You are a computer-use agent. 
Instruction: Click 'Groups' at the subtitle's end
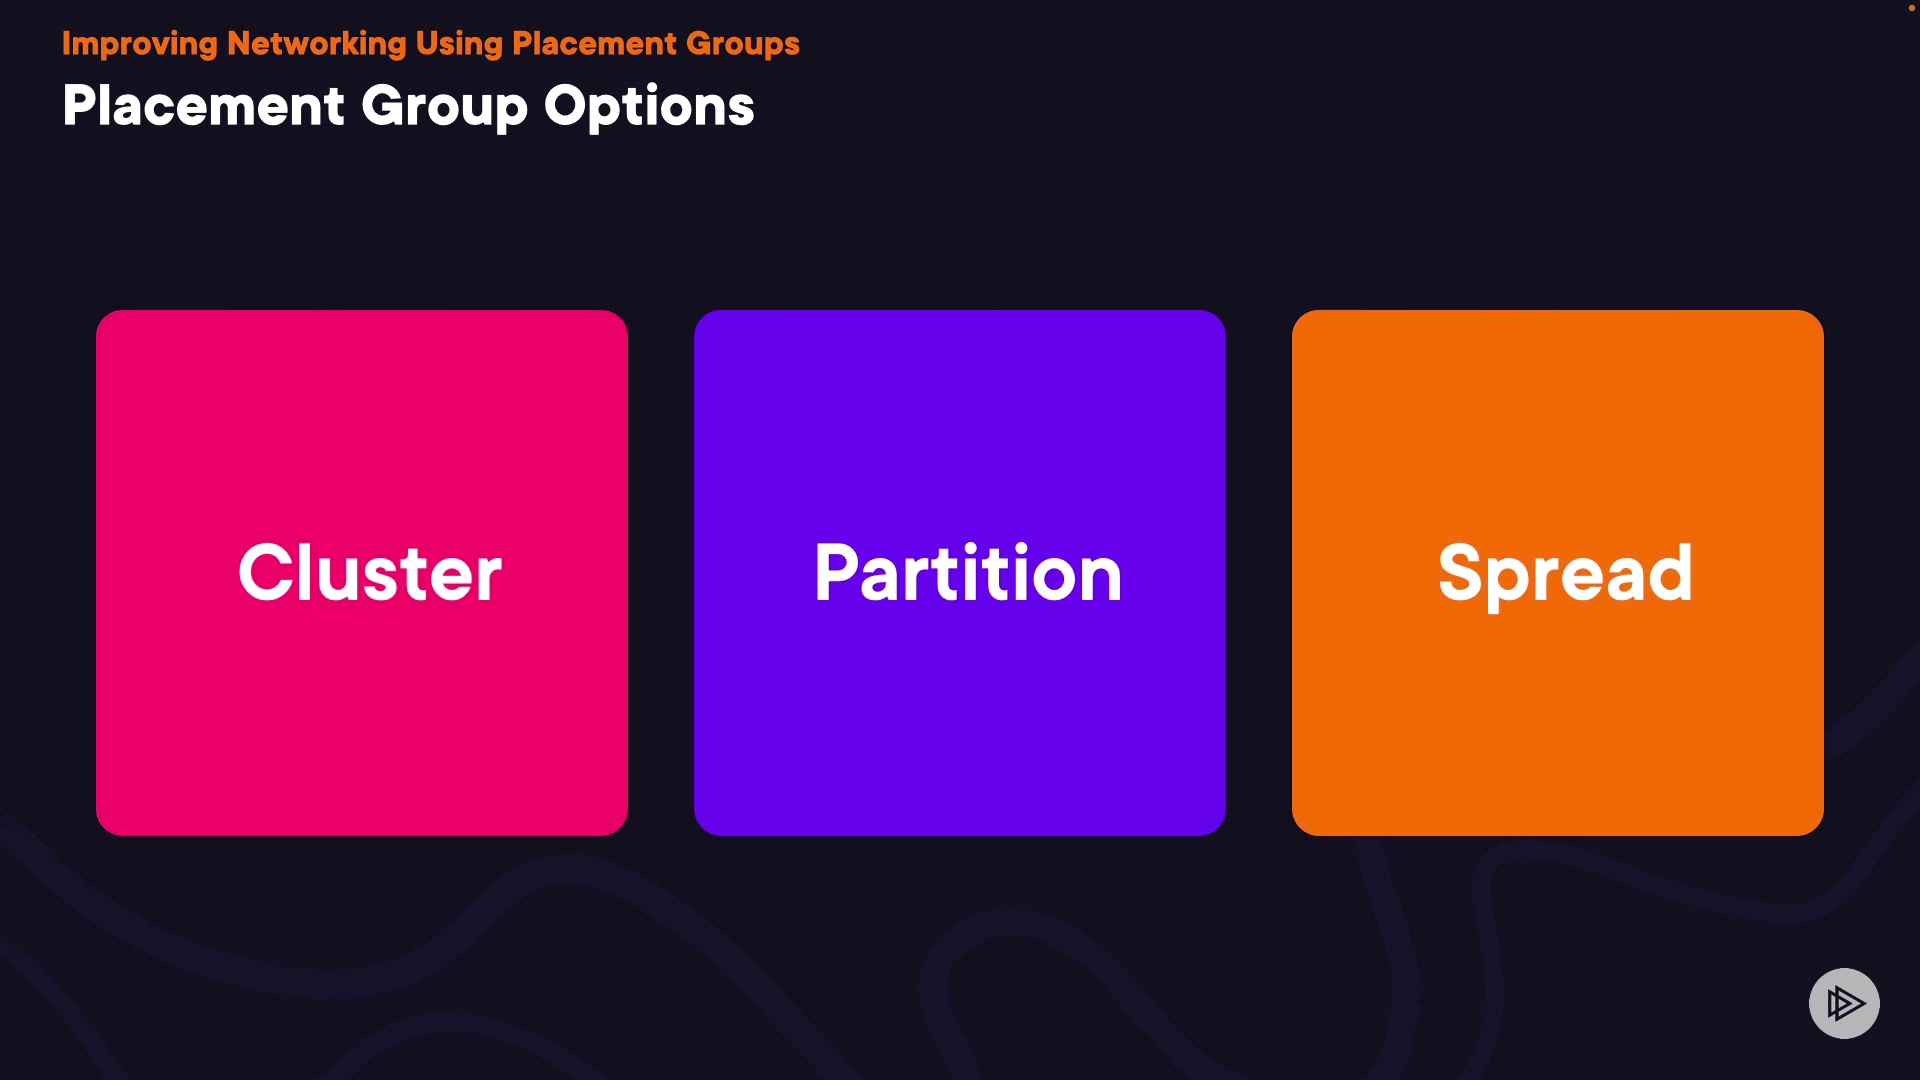(743, 45)
